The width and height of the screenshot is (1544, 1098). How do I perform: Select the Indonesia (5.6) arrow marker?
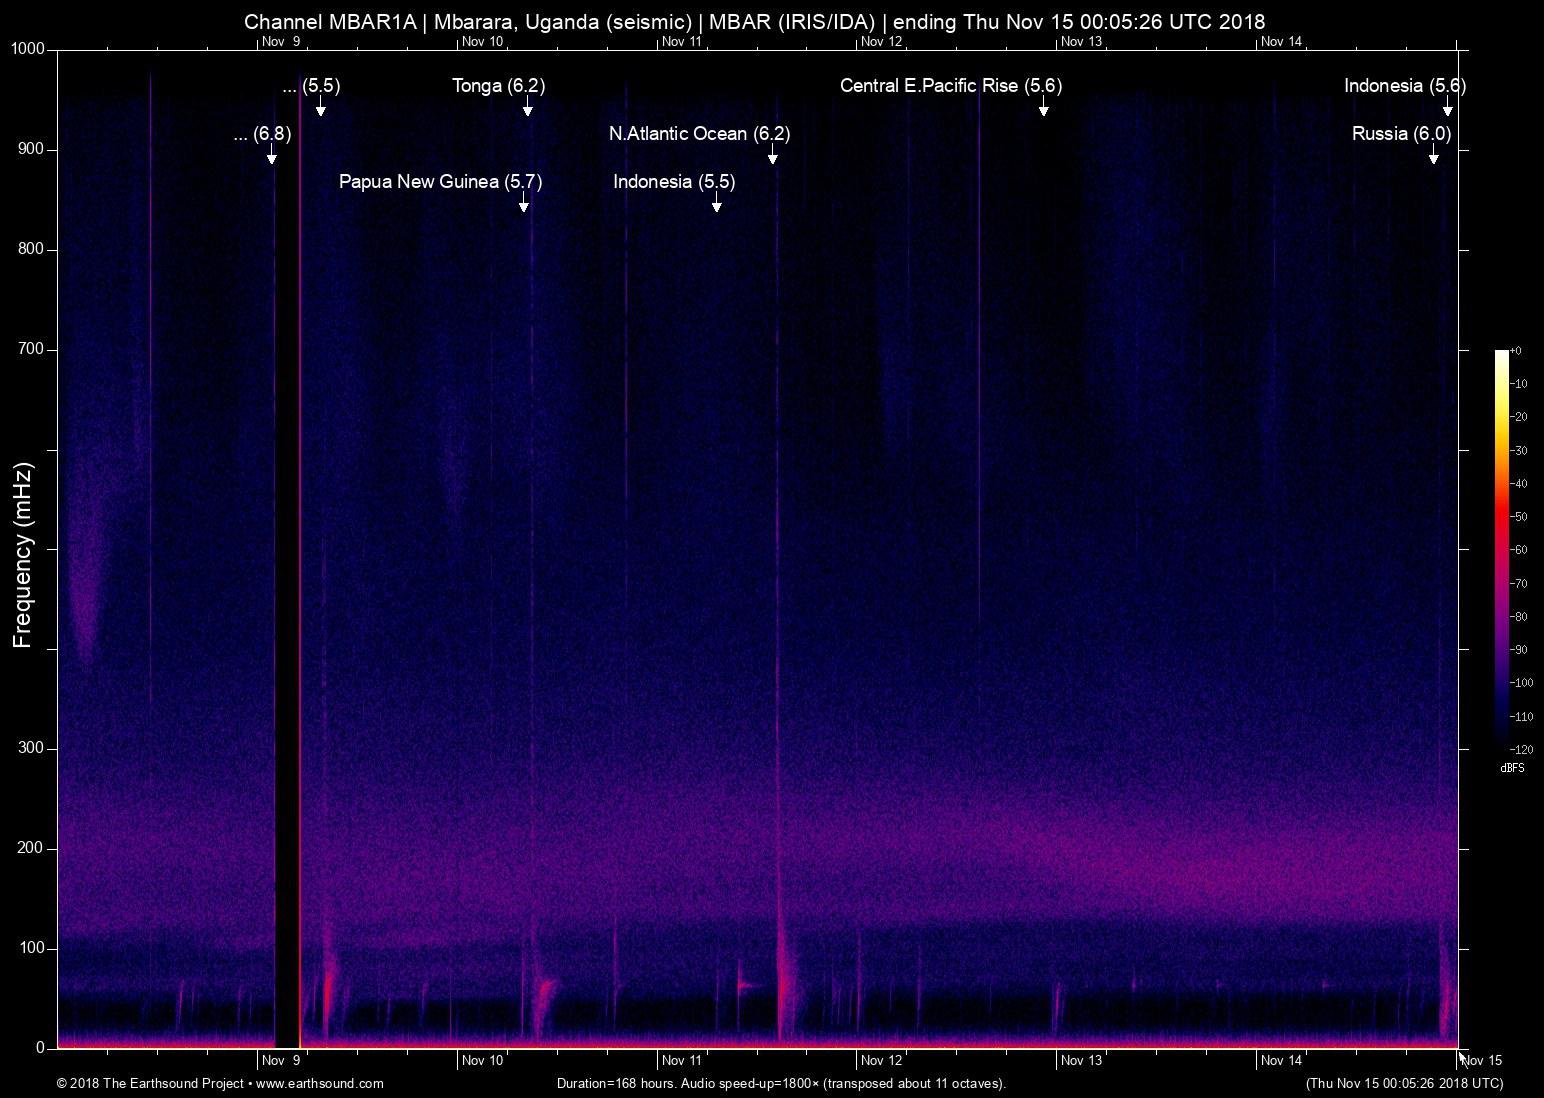(1447, 108)
